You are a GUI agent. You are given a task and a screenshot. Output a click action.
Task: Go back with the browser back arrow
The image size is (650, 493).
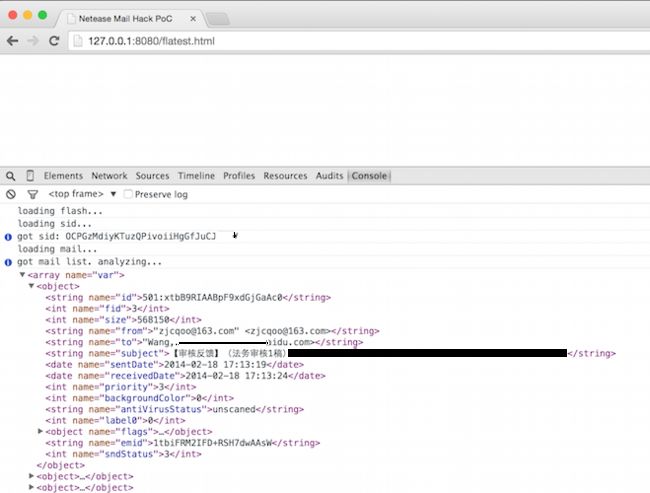click(x=12, y=41)
